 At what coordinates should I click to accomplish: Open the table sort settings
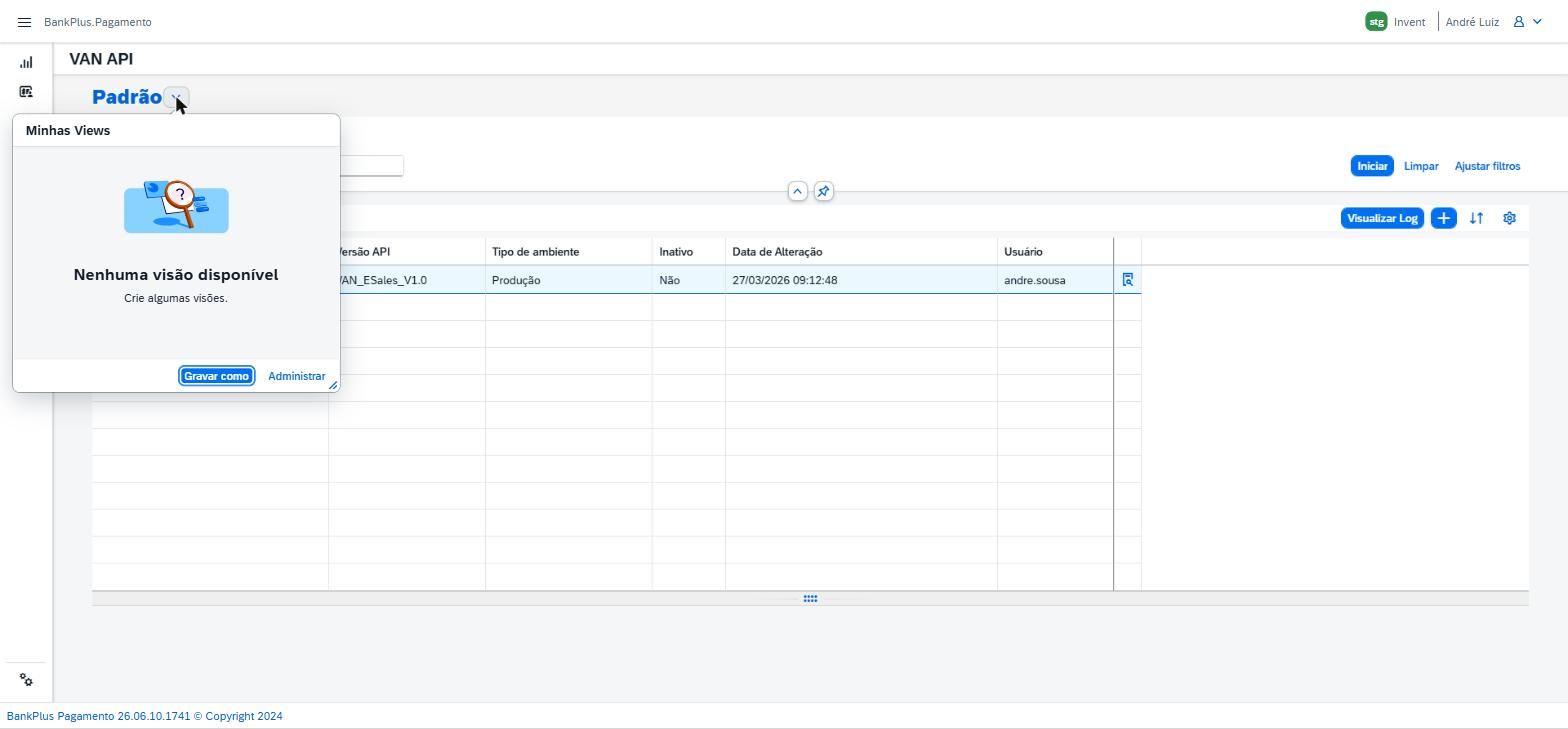(x=1476, y=218)
